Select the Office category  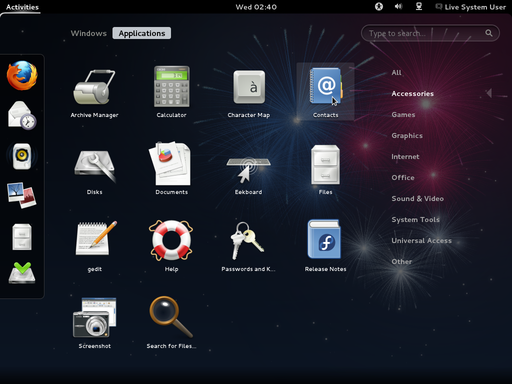[x=403, y=178]
